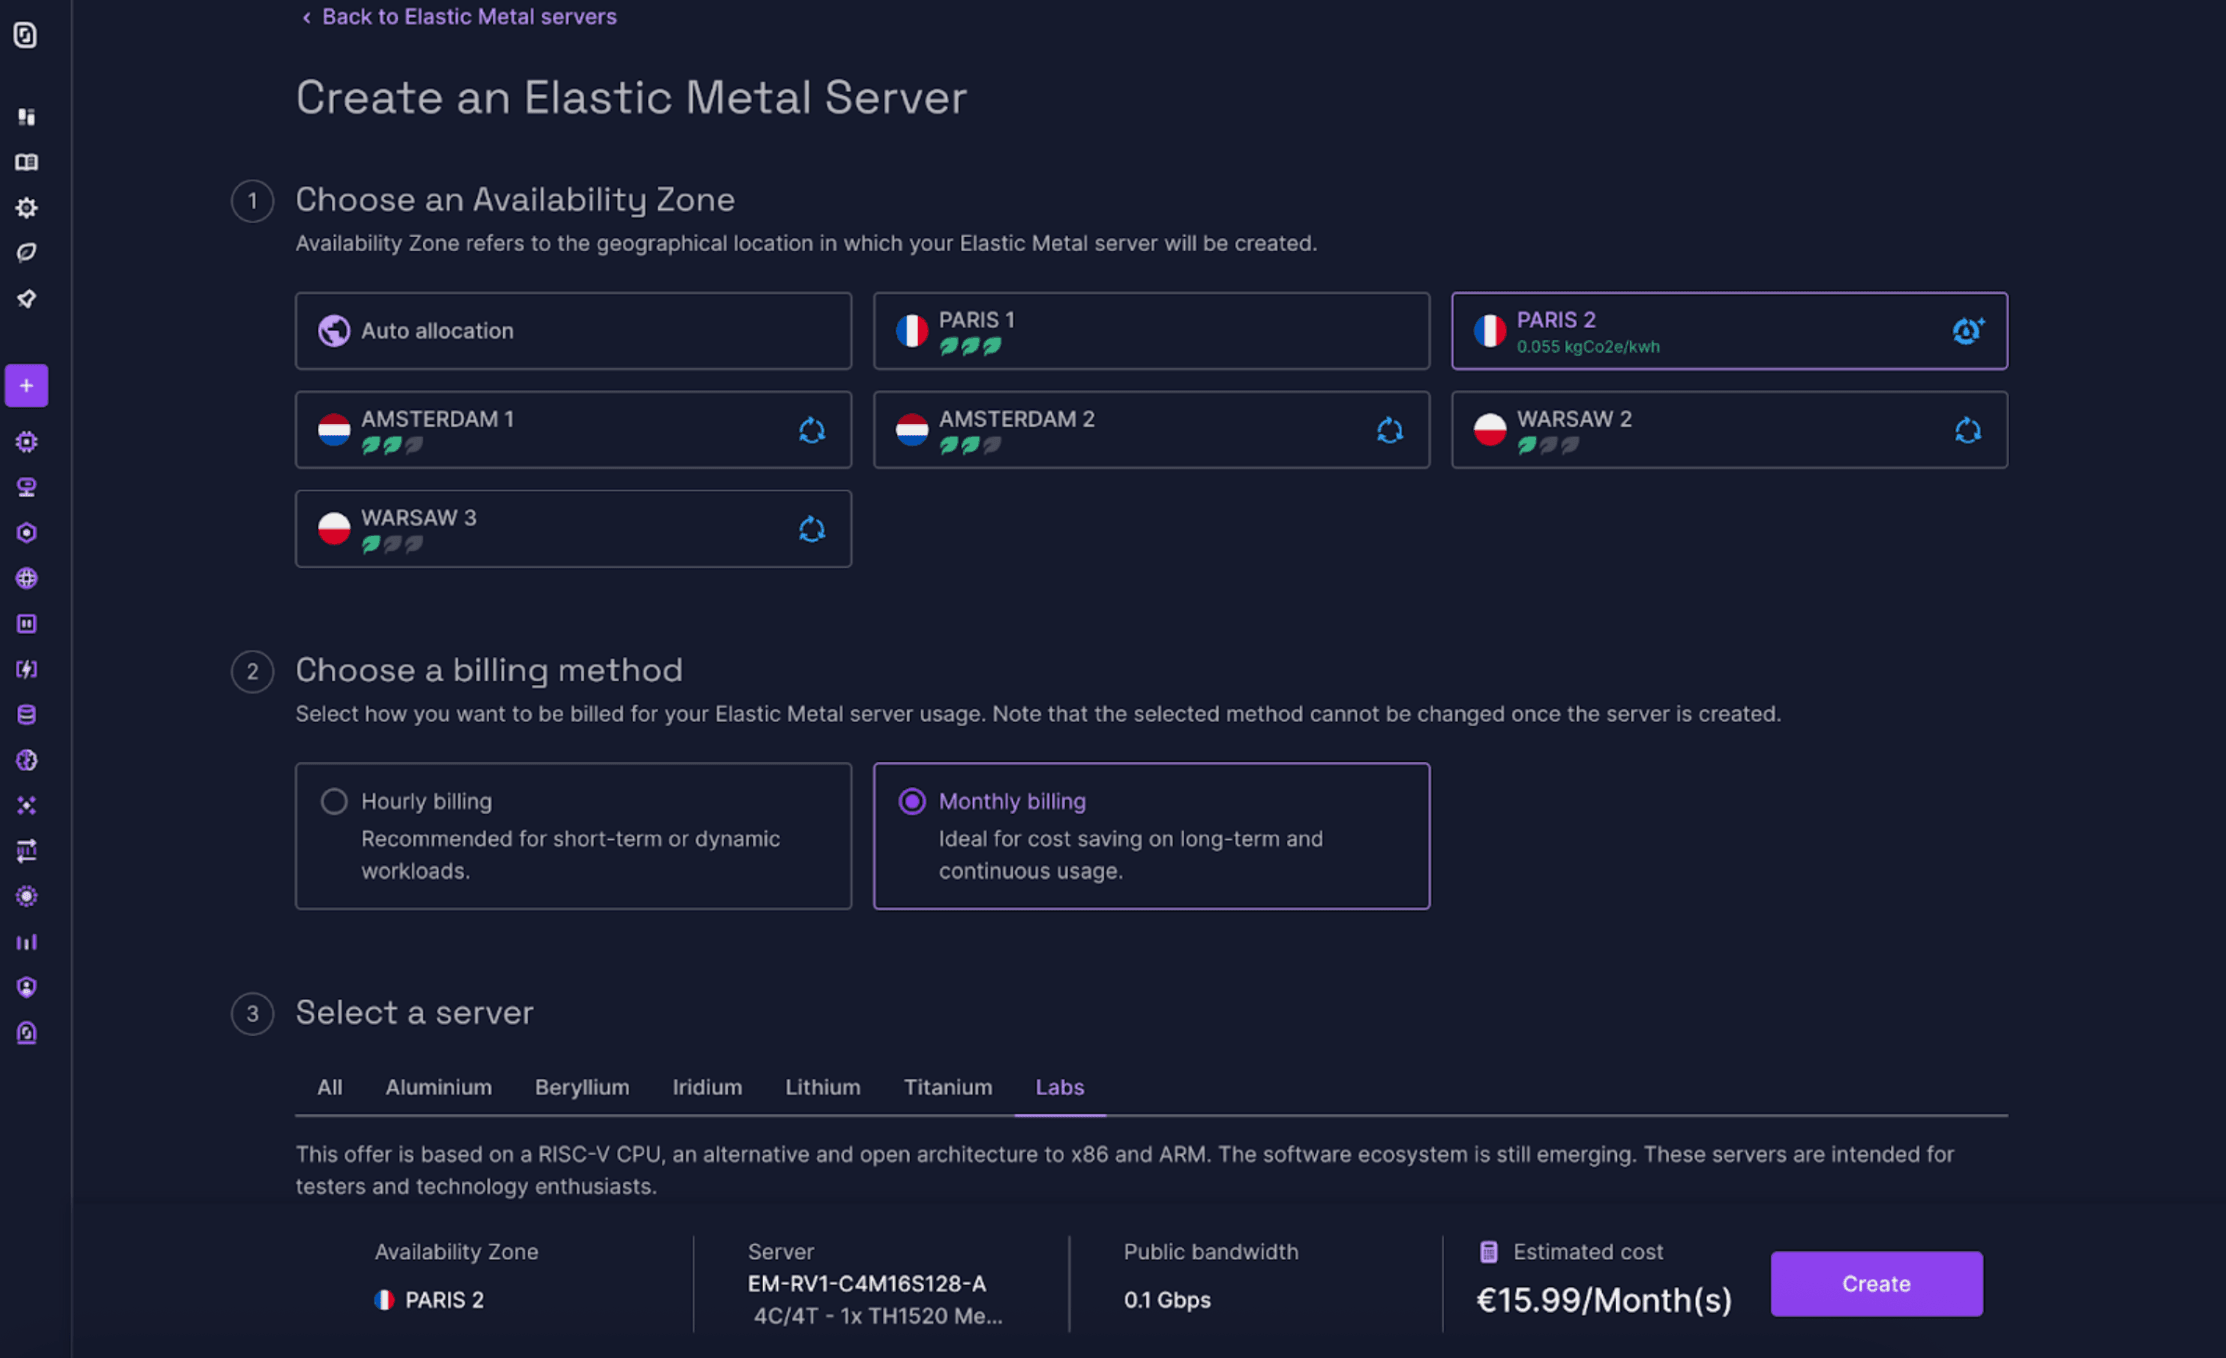Image resolution: width=2226 pixels, height=1358 pixels.
Task: Open documentation book icon in sidebar
Action: [26, 162]
